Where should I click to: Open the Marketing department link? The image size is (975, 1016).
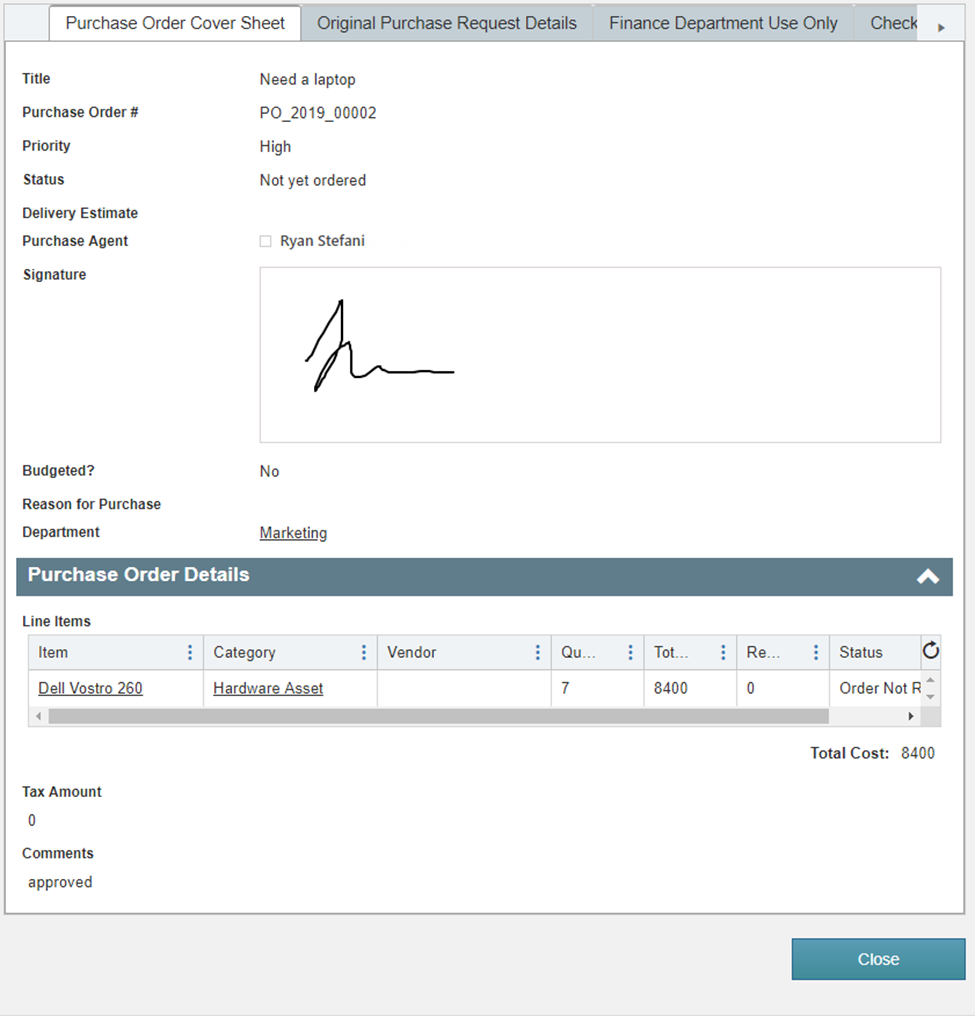click(x=293, y=533)
